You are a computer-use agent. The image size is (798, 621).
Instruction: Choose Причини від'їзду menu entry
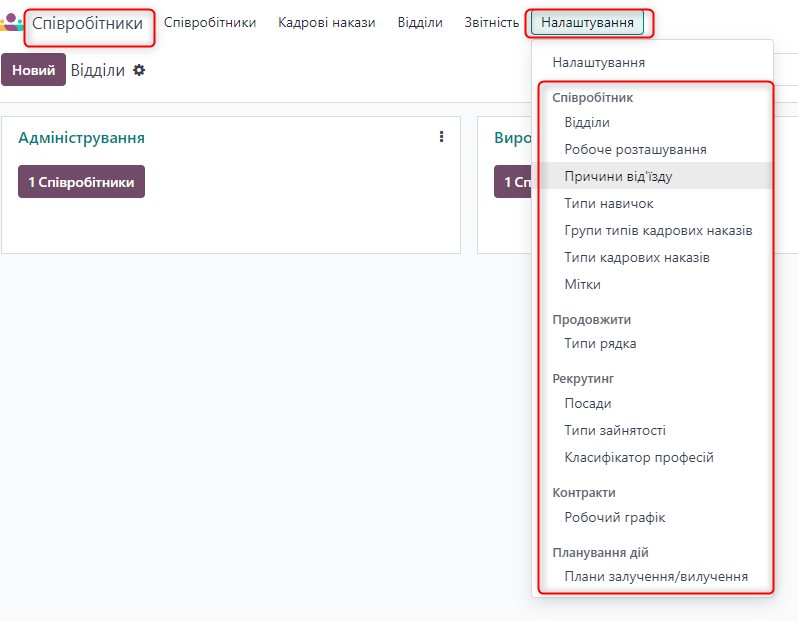point(652,177)
